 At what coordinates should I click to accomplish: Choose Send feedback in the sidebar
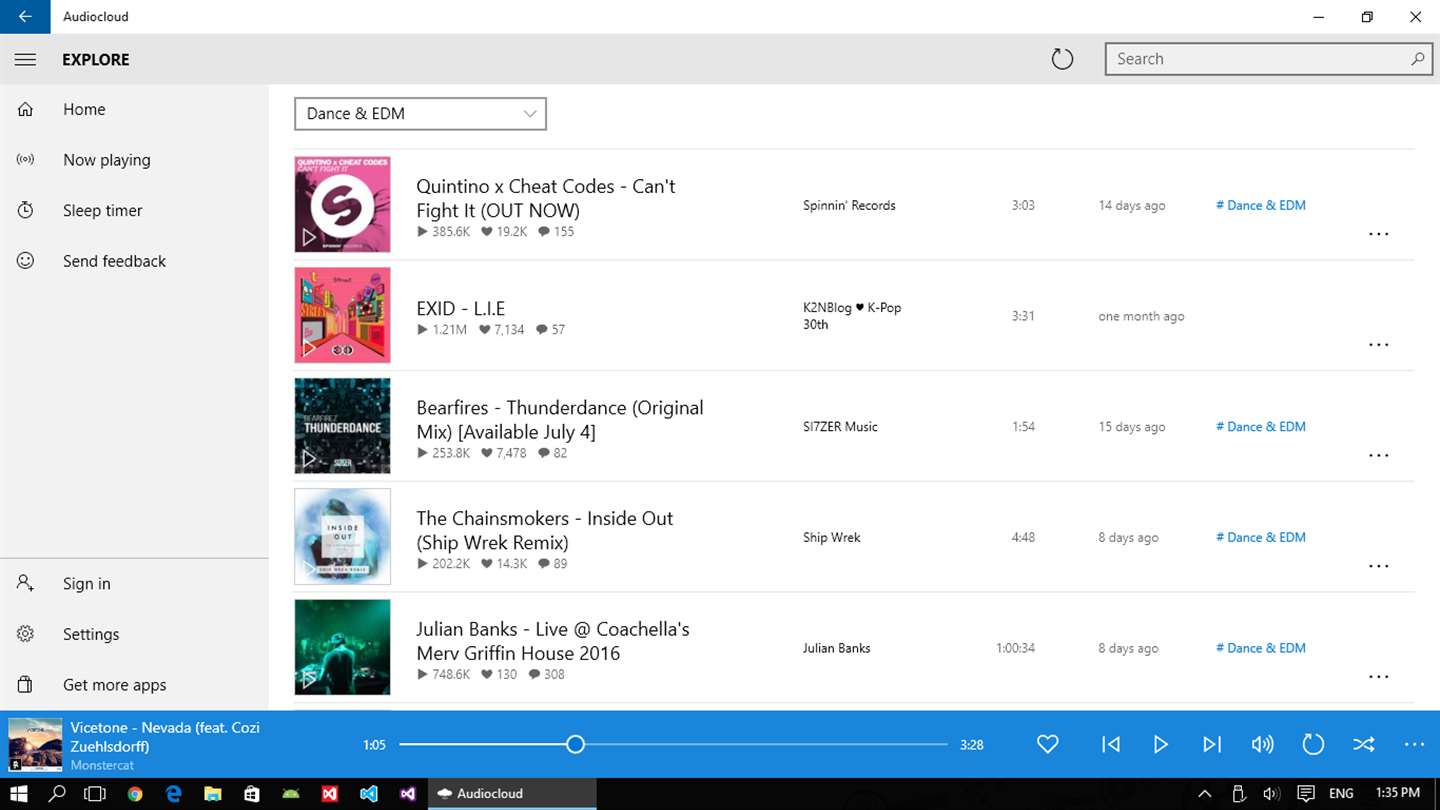pyautogui.click(x=134, y=261)
